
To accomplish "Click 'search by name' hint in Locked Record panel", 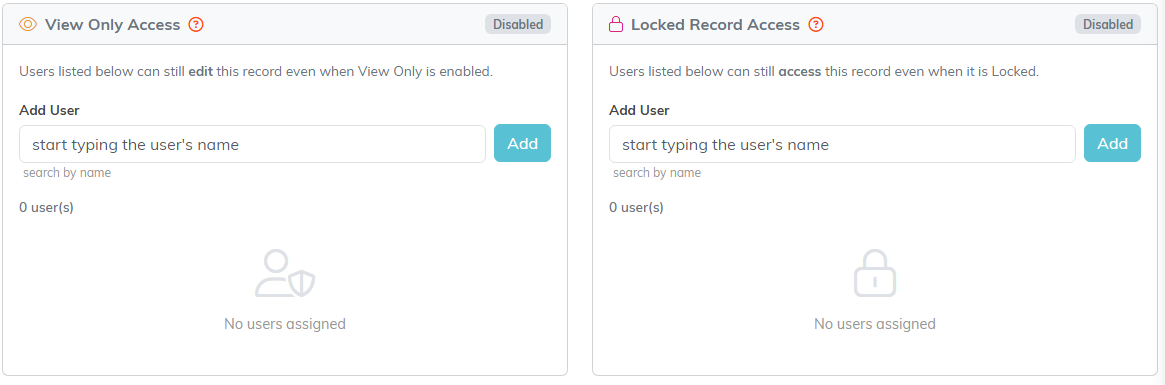I will [657, 173].
